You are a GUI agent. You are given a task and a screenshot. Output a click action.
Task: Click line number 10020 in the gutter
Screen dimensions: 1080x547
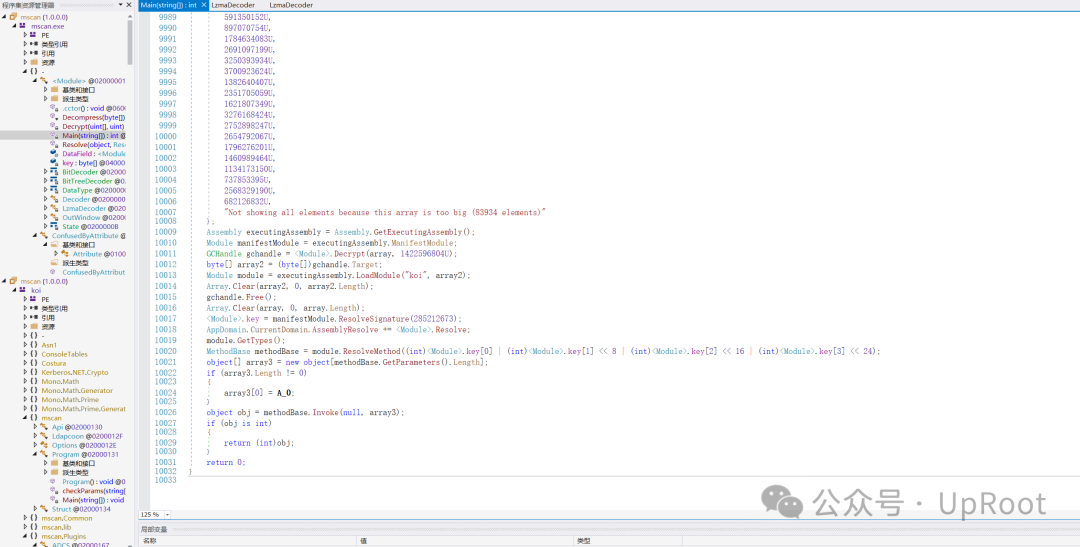pos(167,351)
